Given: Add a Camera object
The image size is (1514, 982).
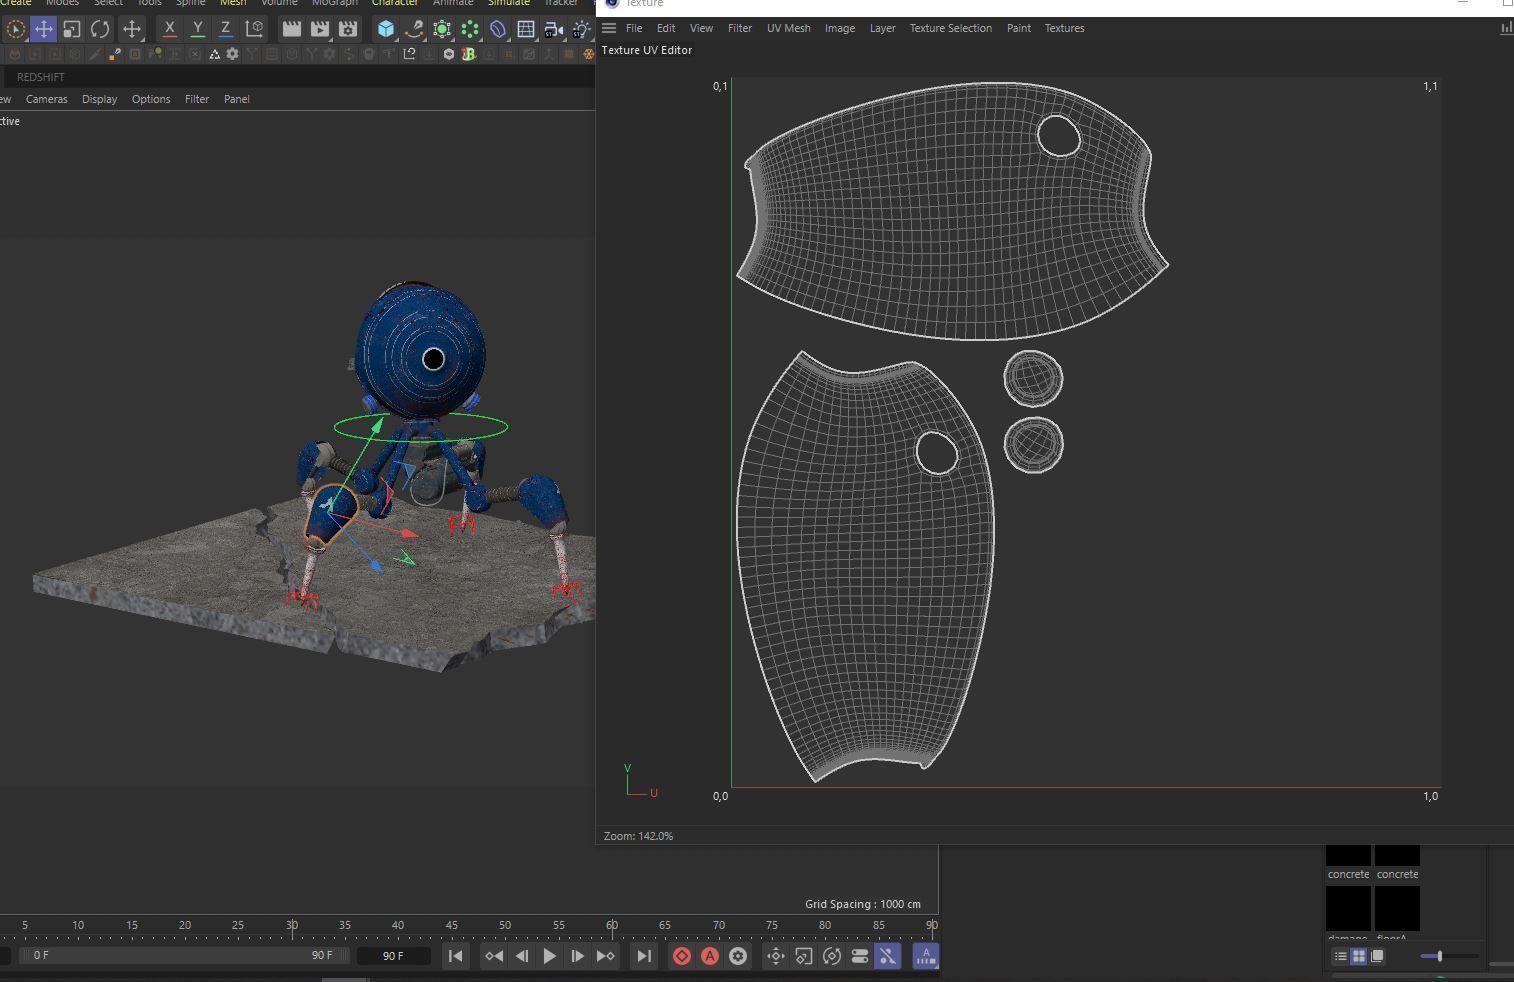Looking at the screenshot, I should pos(554,29).
